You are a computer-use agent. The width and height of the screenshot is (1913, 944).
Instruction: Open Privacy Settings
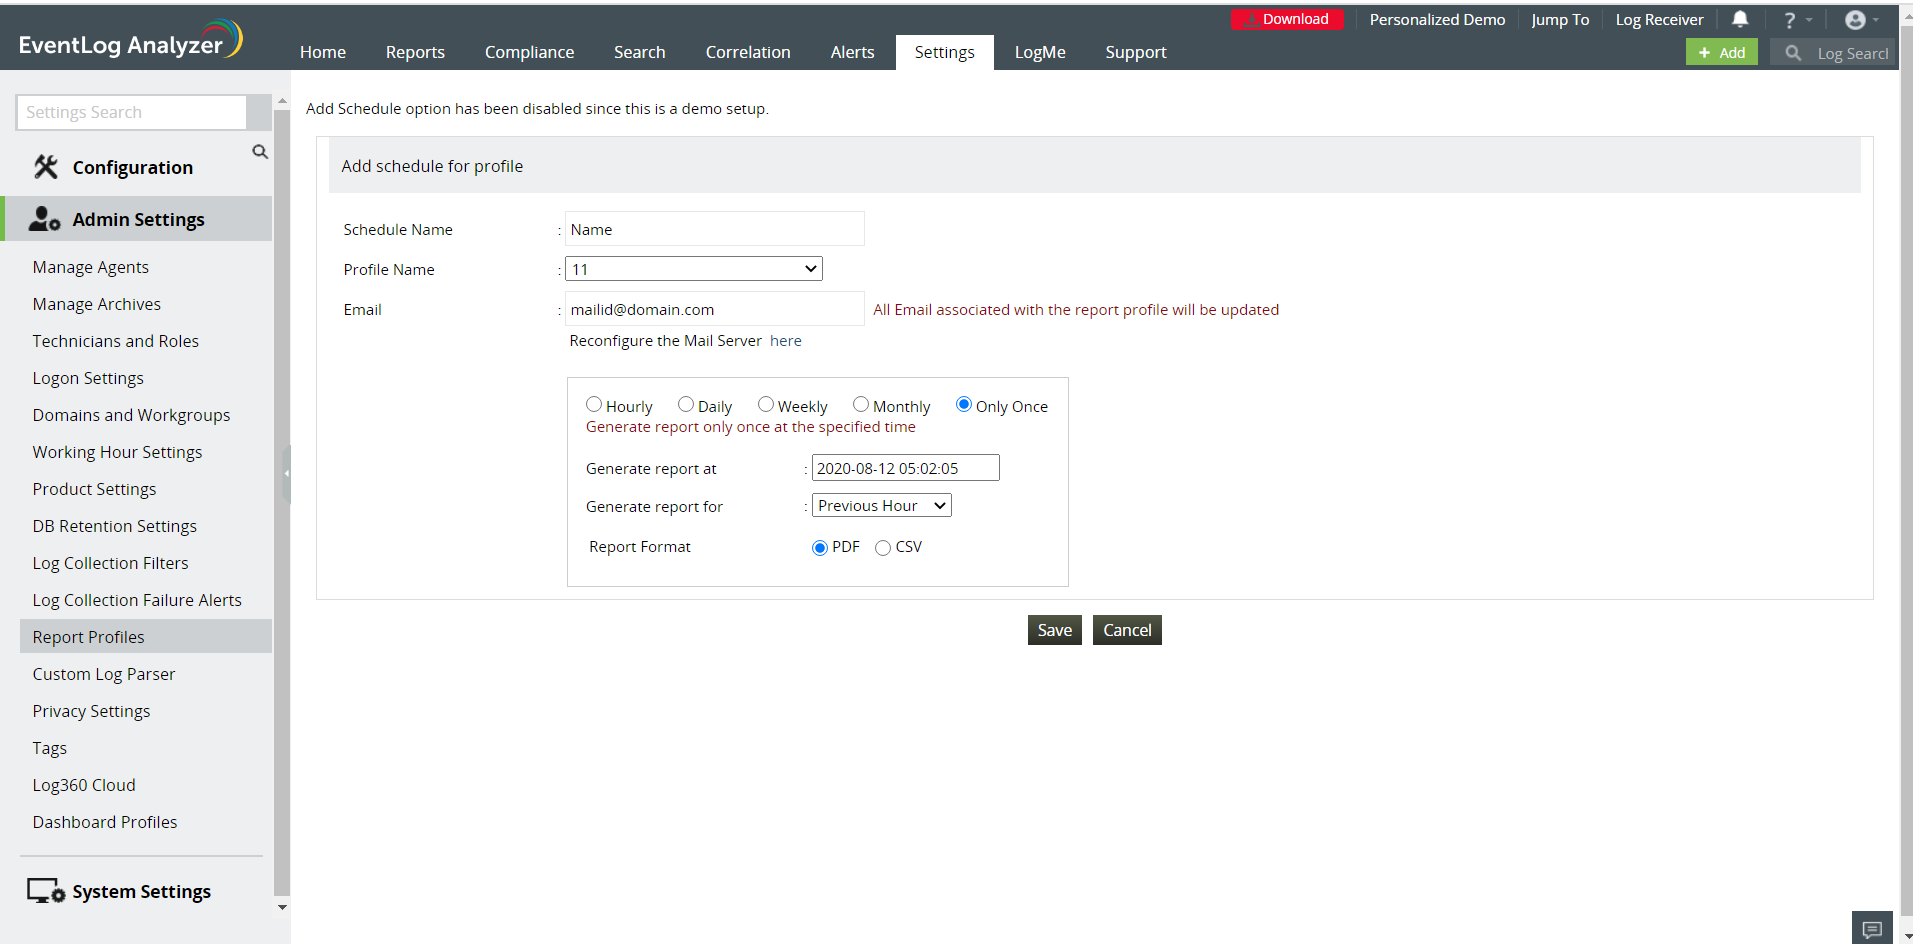pos(92,711)
